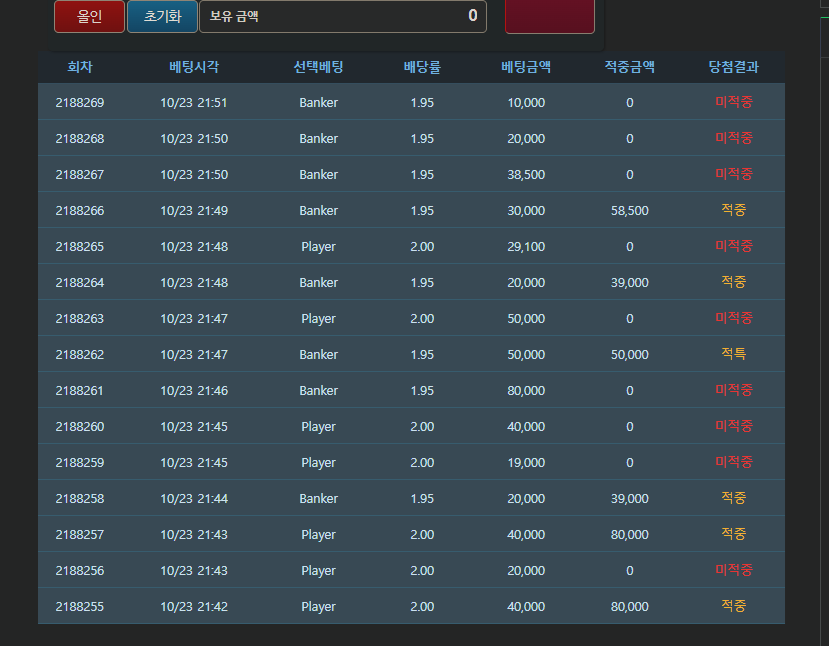Click the 미적중 result in row 2188265
Image resolution: width=829 pixels, height=646 pixels.
click(x=733, y=246)
